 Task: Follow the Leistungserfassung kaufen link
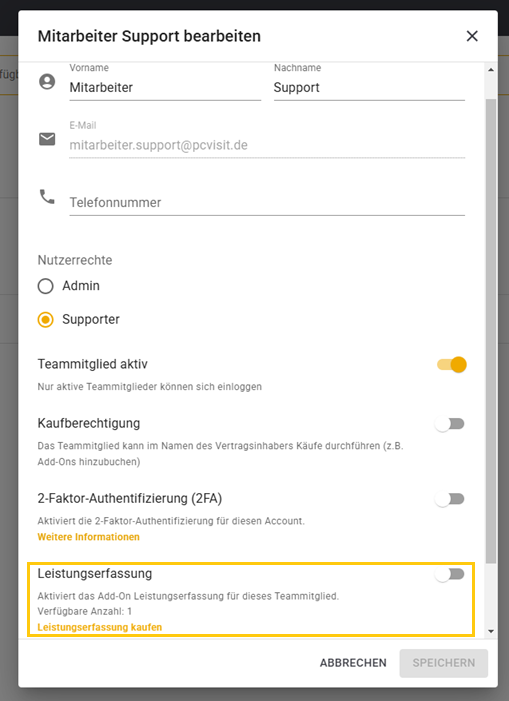[100, 627]
